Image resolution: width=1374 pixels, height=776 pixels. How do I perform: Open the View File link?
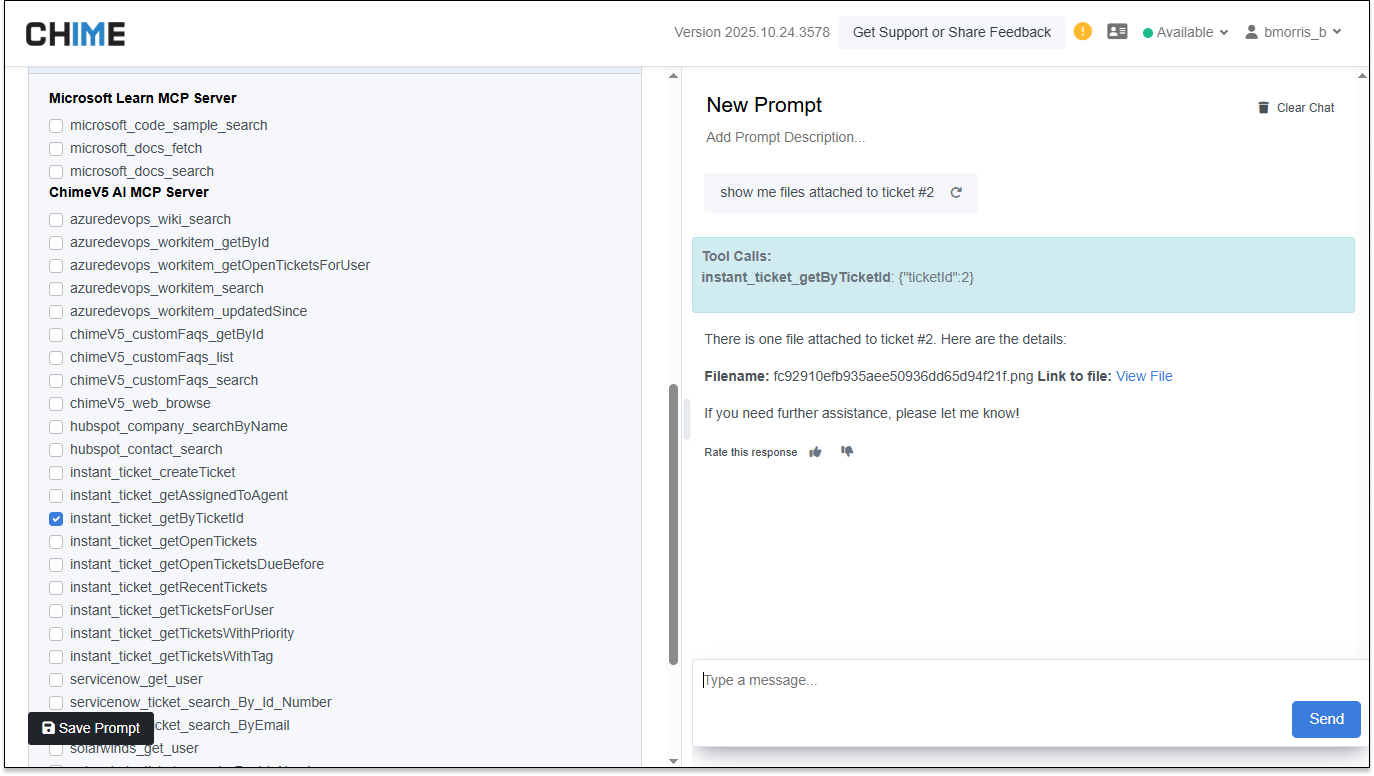pyautogui.click(x=1144, y=377)
